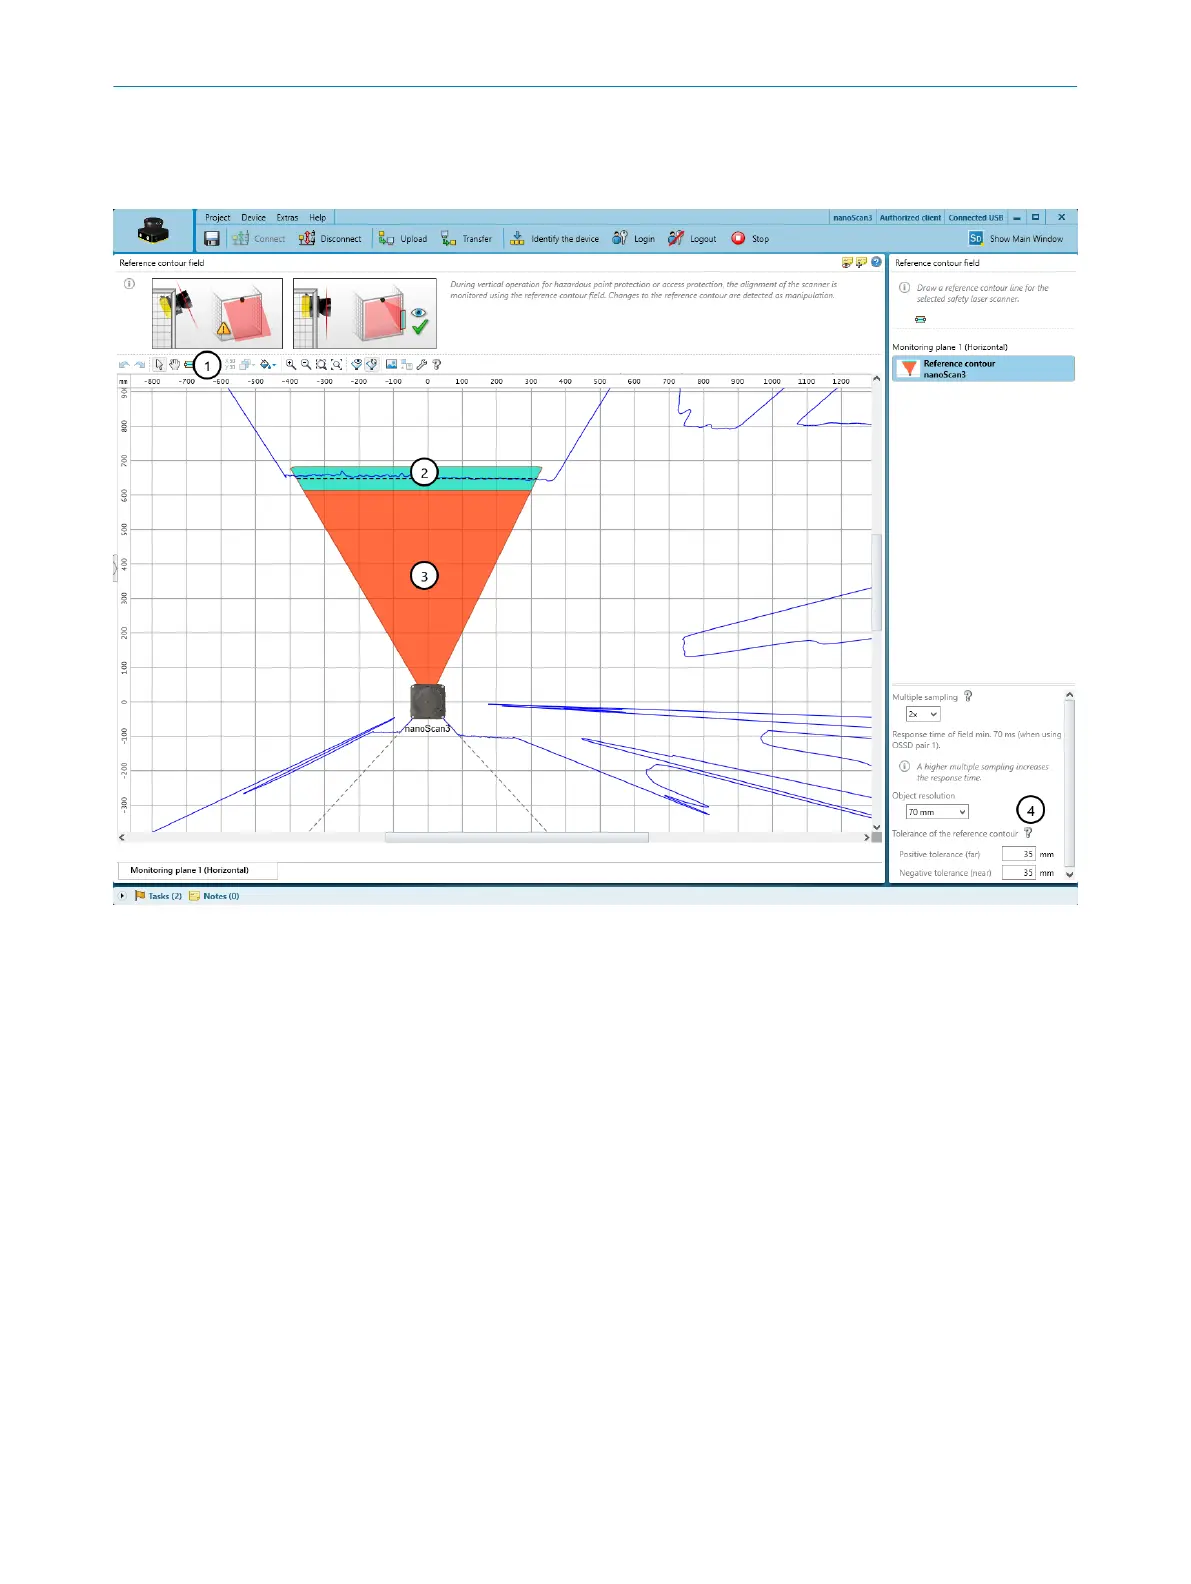This screenshot has height=1584, width=1191.
Task: Open the Extras menu
Action: [287, 217]
